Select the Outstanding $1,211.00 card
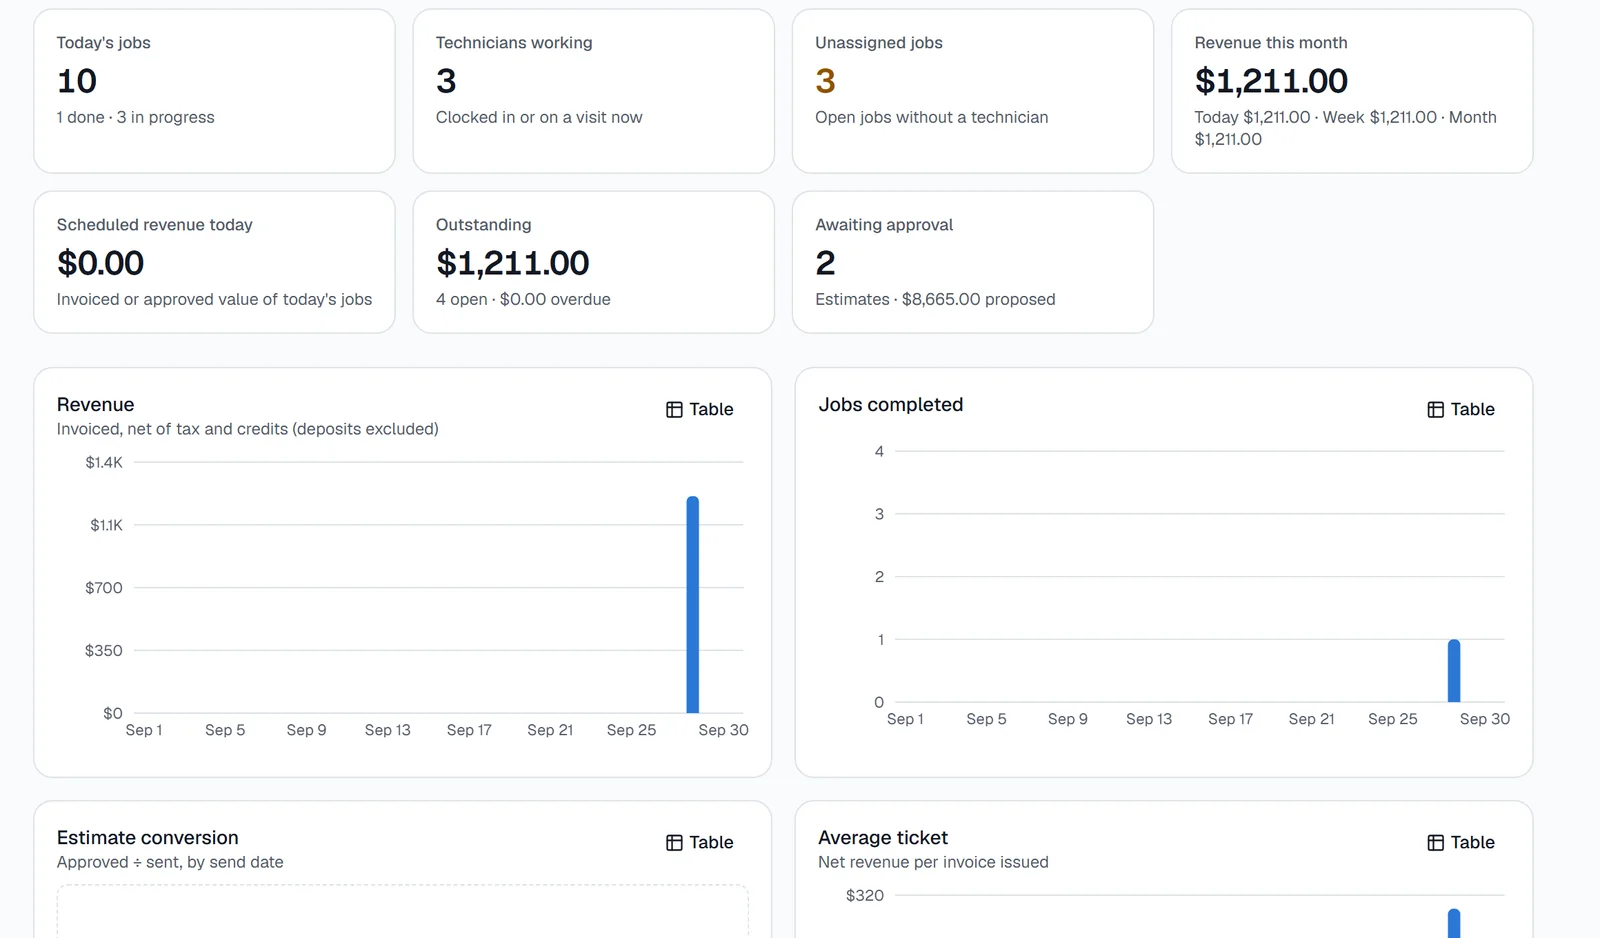The width and height of the screenshot is (1600, 938). tap(593, 262)
